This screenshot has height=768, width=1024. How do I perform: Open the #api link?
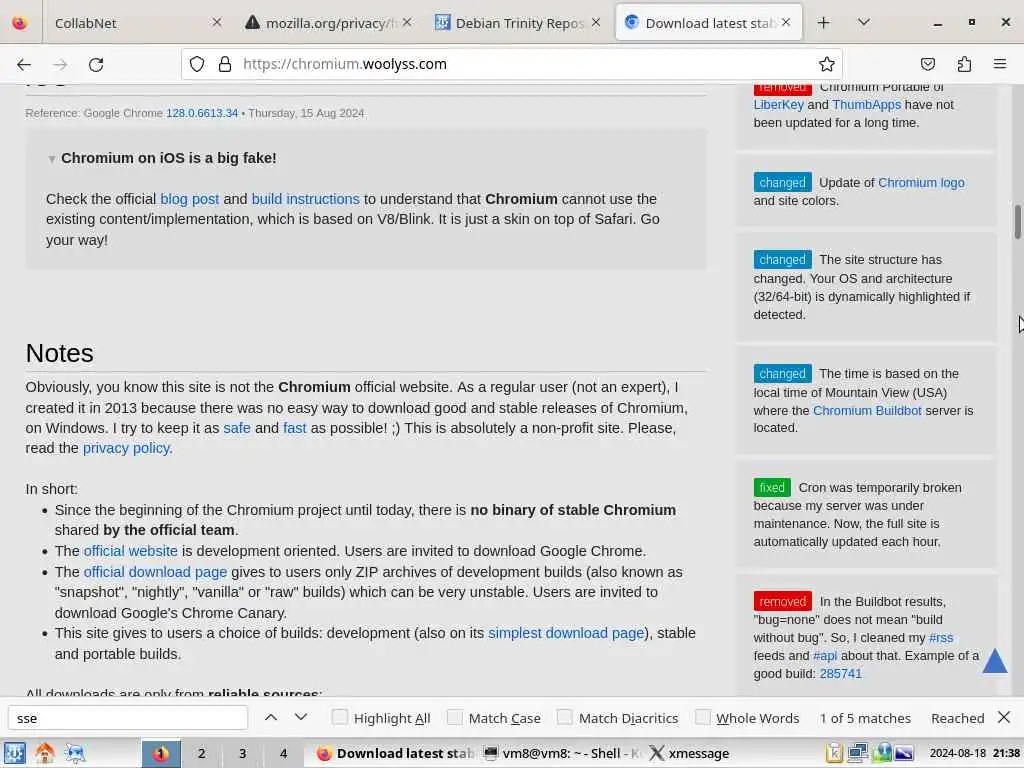[x=825, y=656]
